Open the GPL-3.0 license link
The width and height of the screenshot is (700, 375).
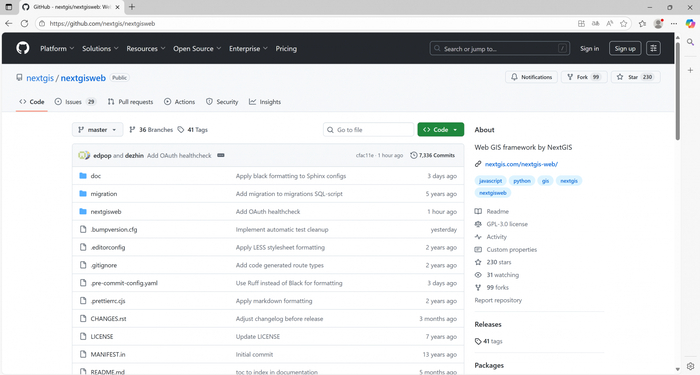(507, 224)
